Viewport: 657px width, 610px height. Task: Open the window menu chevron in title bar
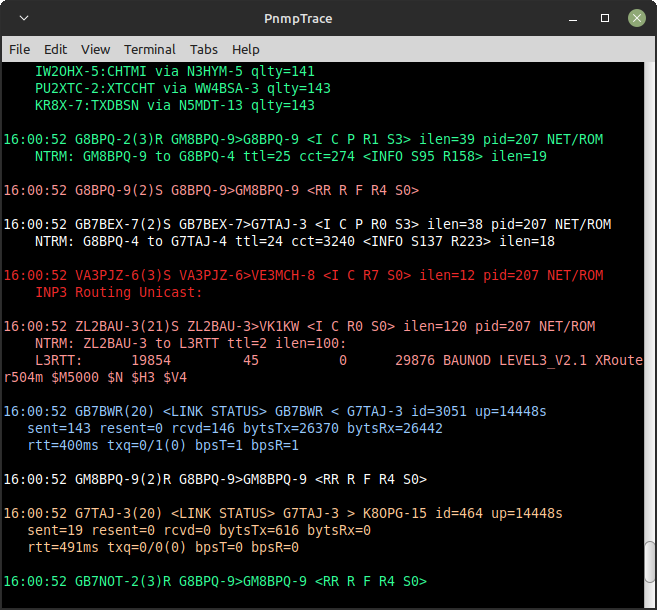[x=23, y=18]
